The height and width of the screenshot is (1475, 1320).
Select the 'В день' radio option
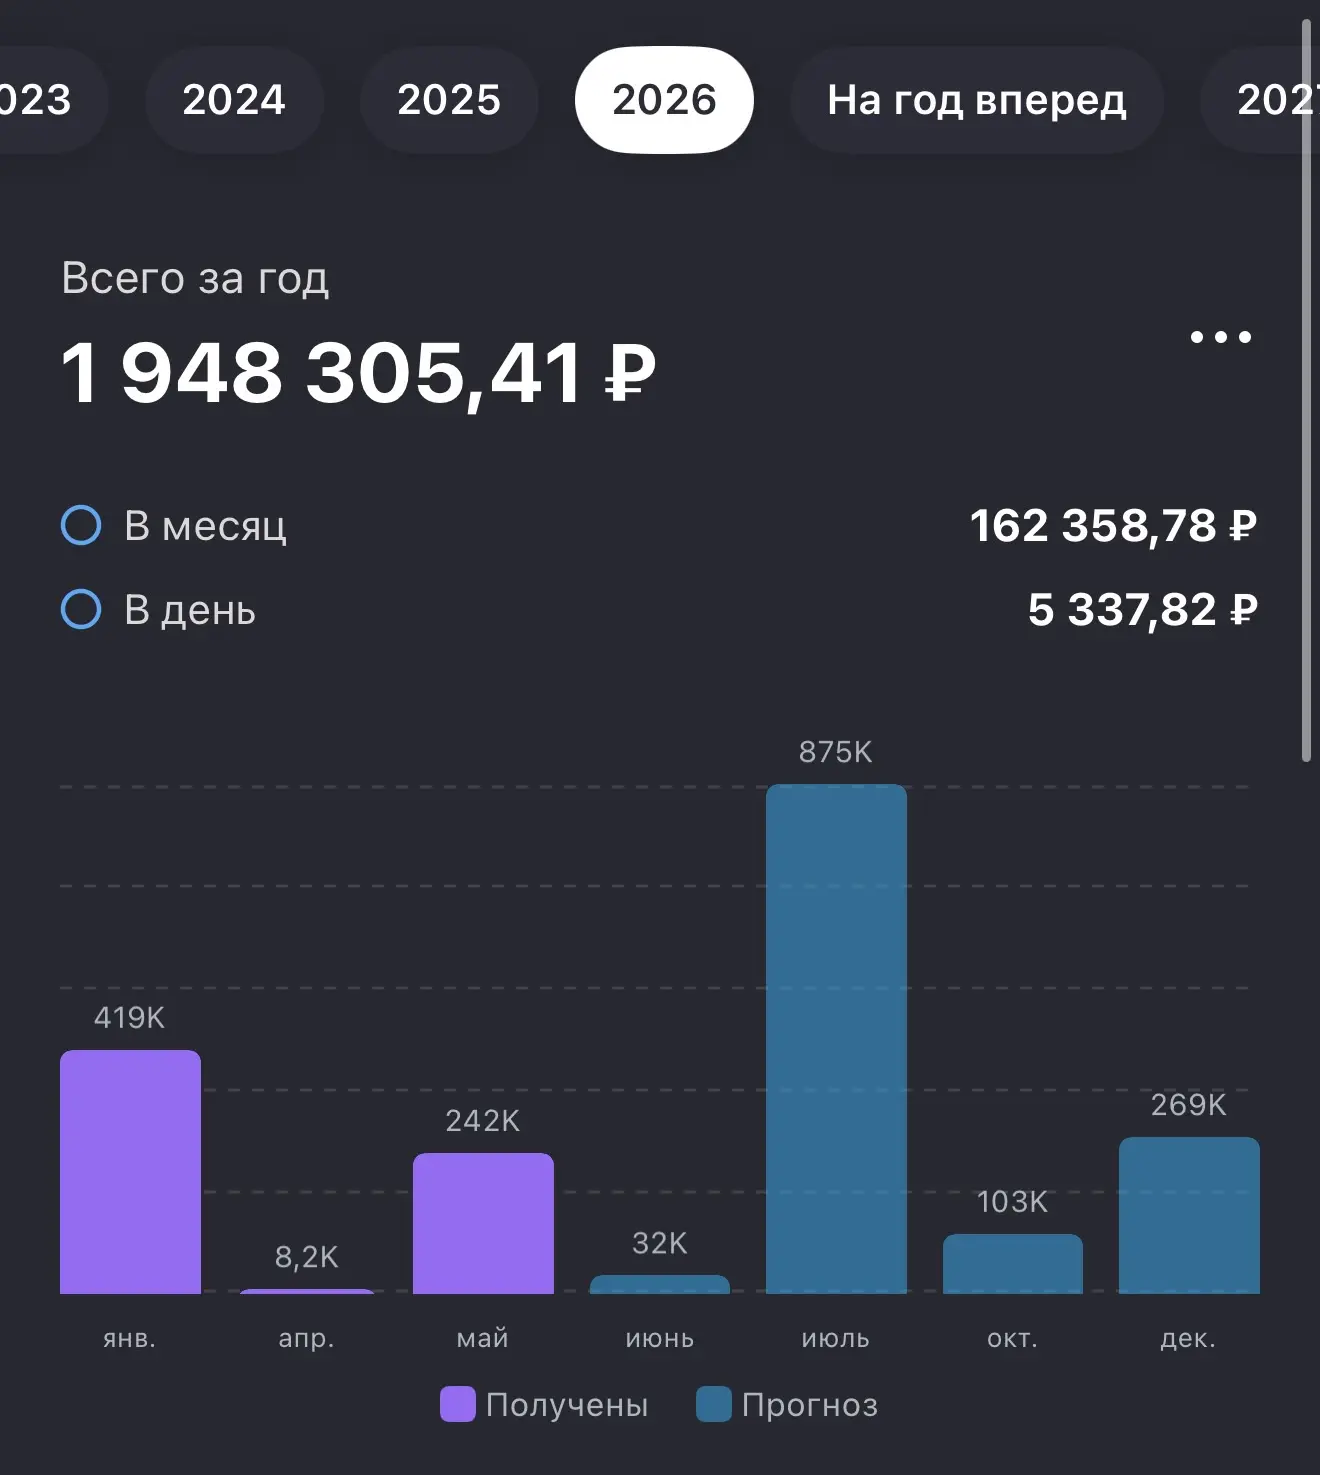coord(81,609)
